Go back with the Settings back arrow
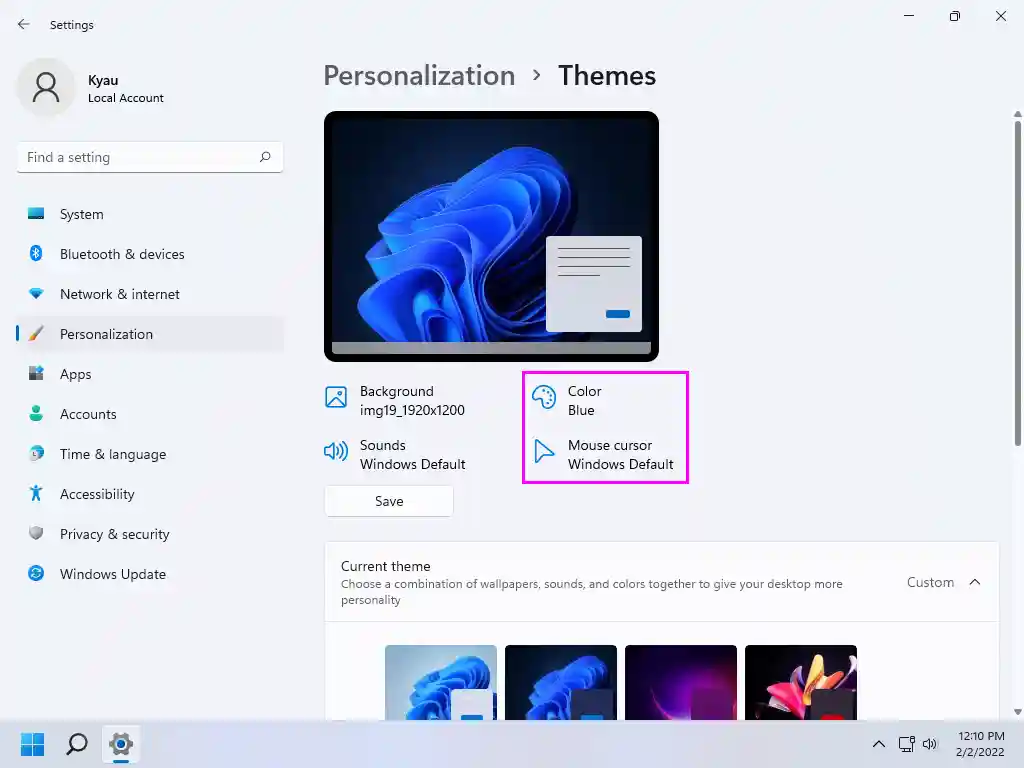 [x=24, y=24]
